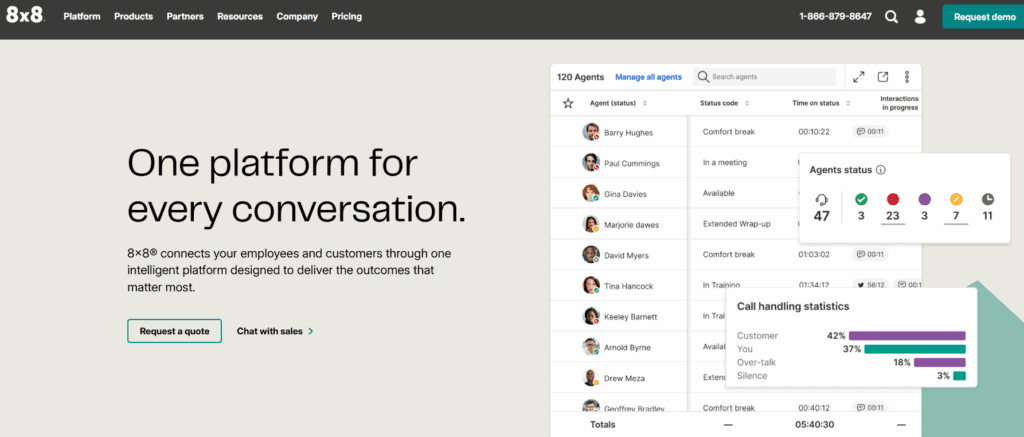Open the Chat with sales link

(274, 331)
